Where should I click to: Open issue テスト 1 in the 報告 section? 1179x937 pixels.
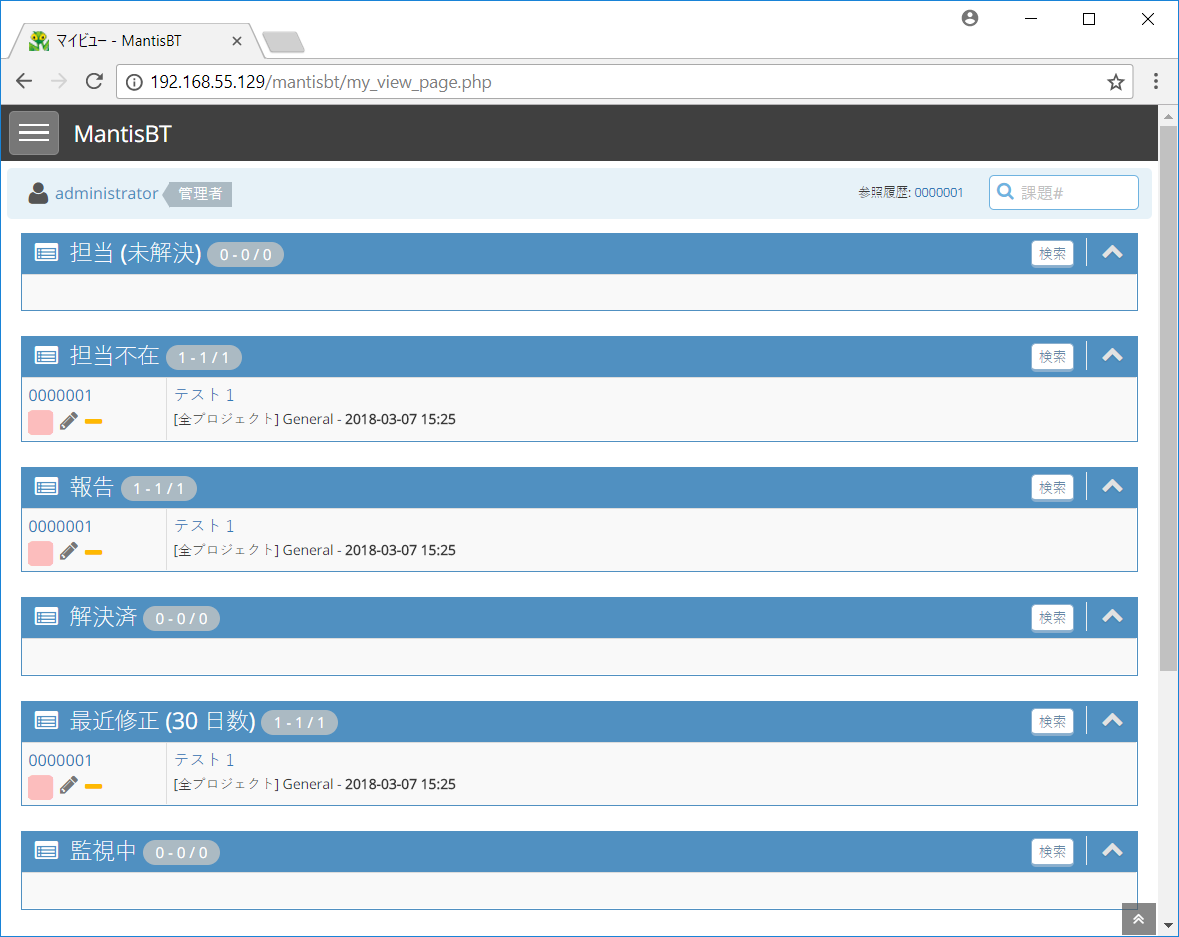pyautogui.click(x=203, y=525)
